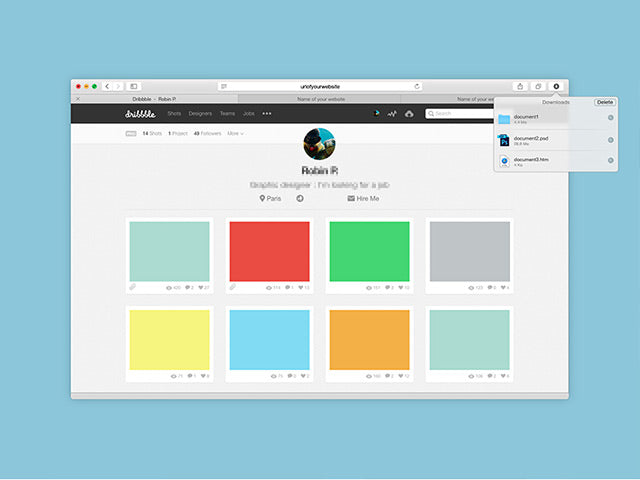Switch to the Dribbble - Robin P. tab
Viewport: 640px width, 480px height.
(155, 99)
